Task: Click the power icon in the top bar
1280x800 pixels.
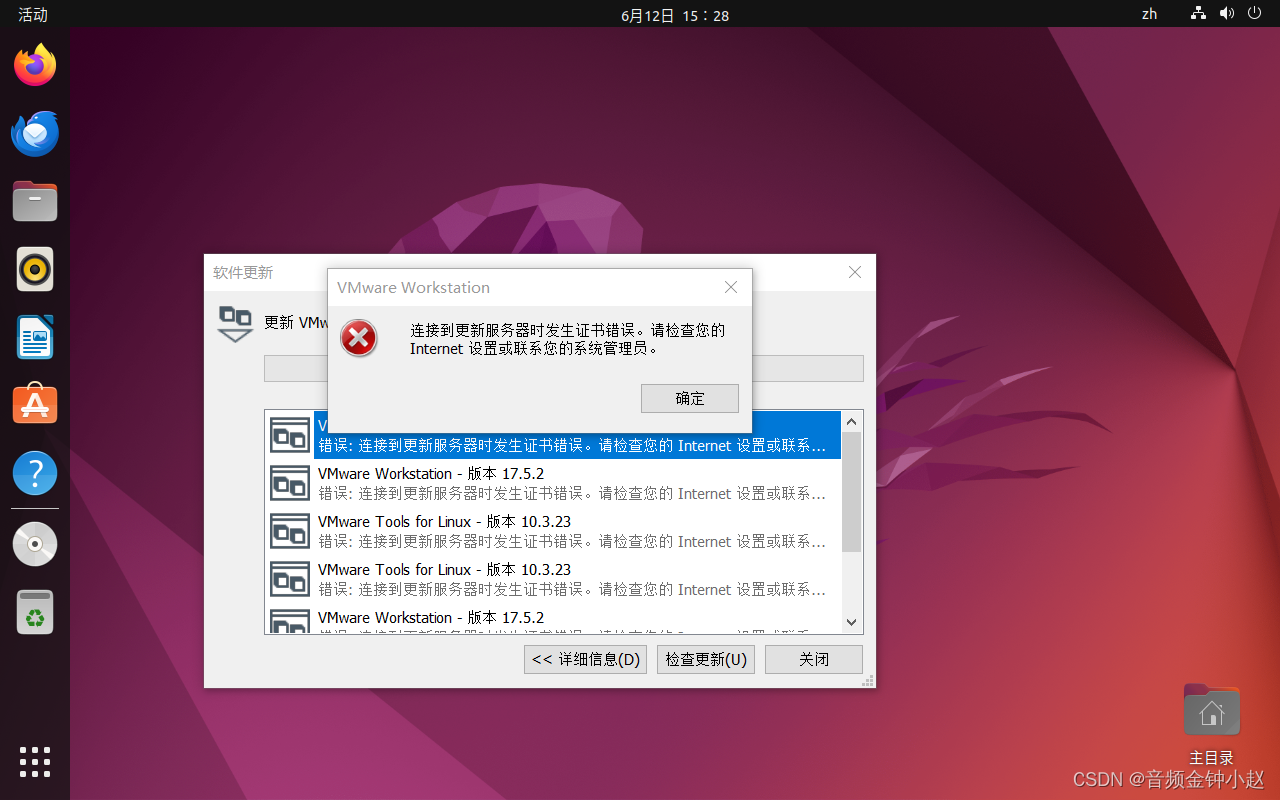Action: (x=1255, y=14)
